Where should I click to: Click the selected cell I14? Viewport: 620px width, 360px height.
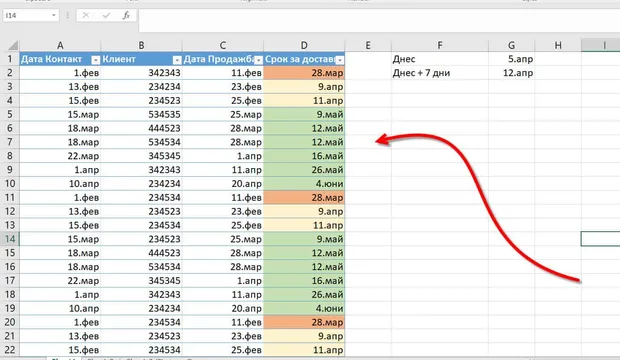click(601, 239)
